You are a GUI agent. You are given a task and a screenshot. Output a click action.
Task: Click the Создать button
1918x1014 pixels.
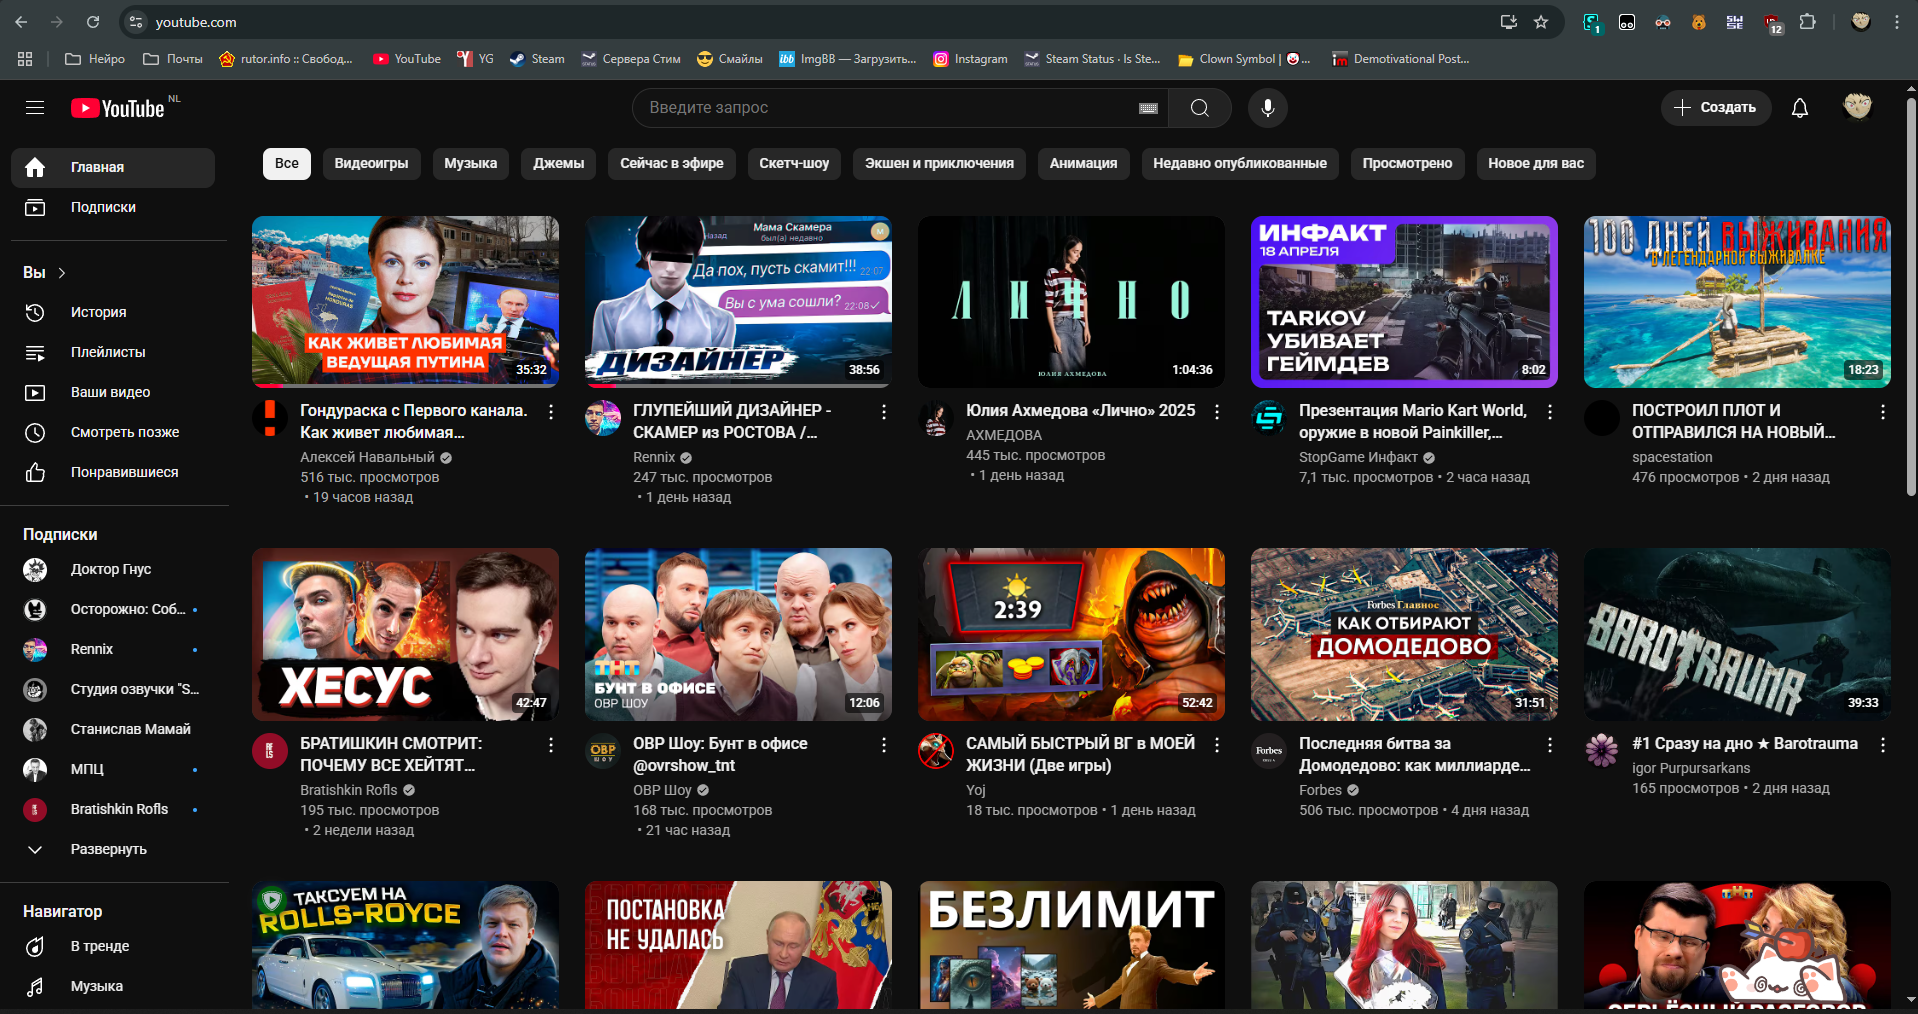tap(1715, 108)
